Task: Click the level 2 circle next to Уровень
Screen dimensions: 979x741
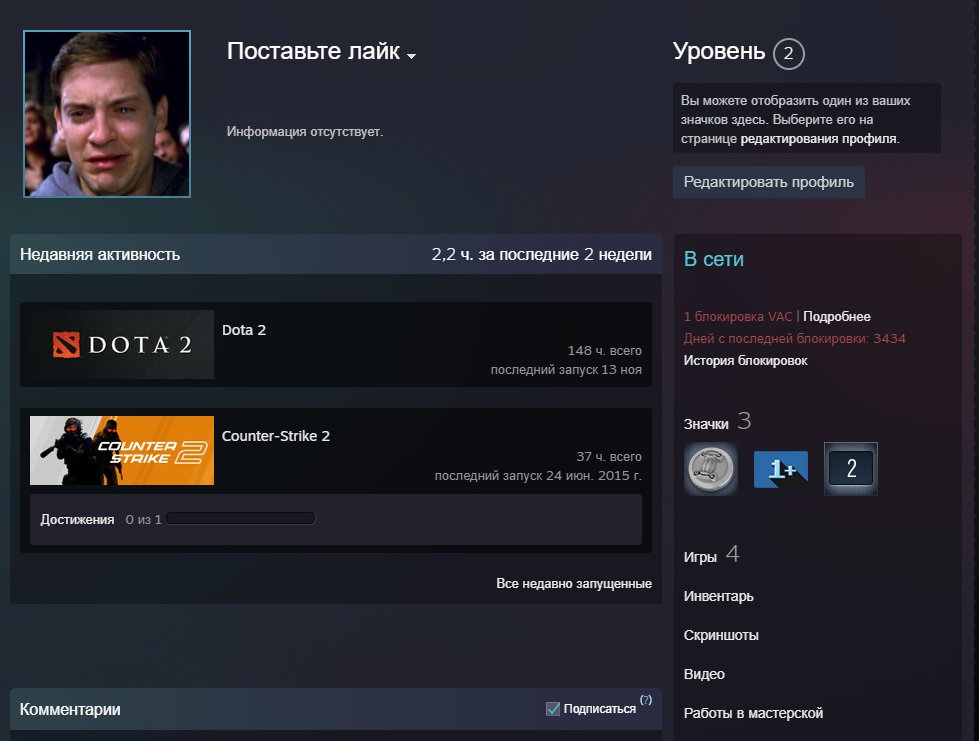Action: pos(788,54)
